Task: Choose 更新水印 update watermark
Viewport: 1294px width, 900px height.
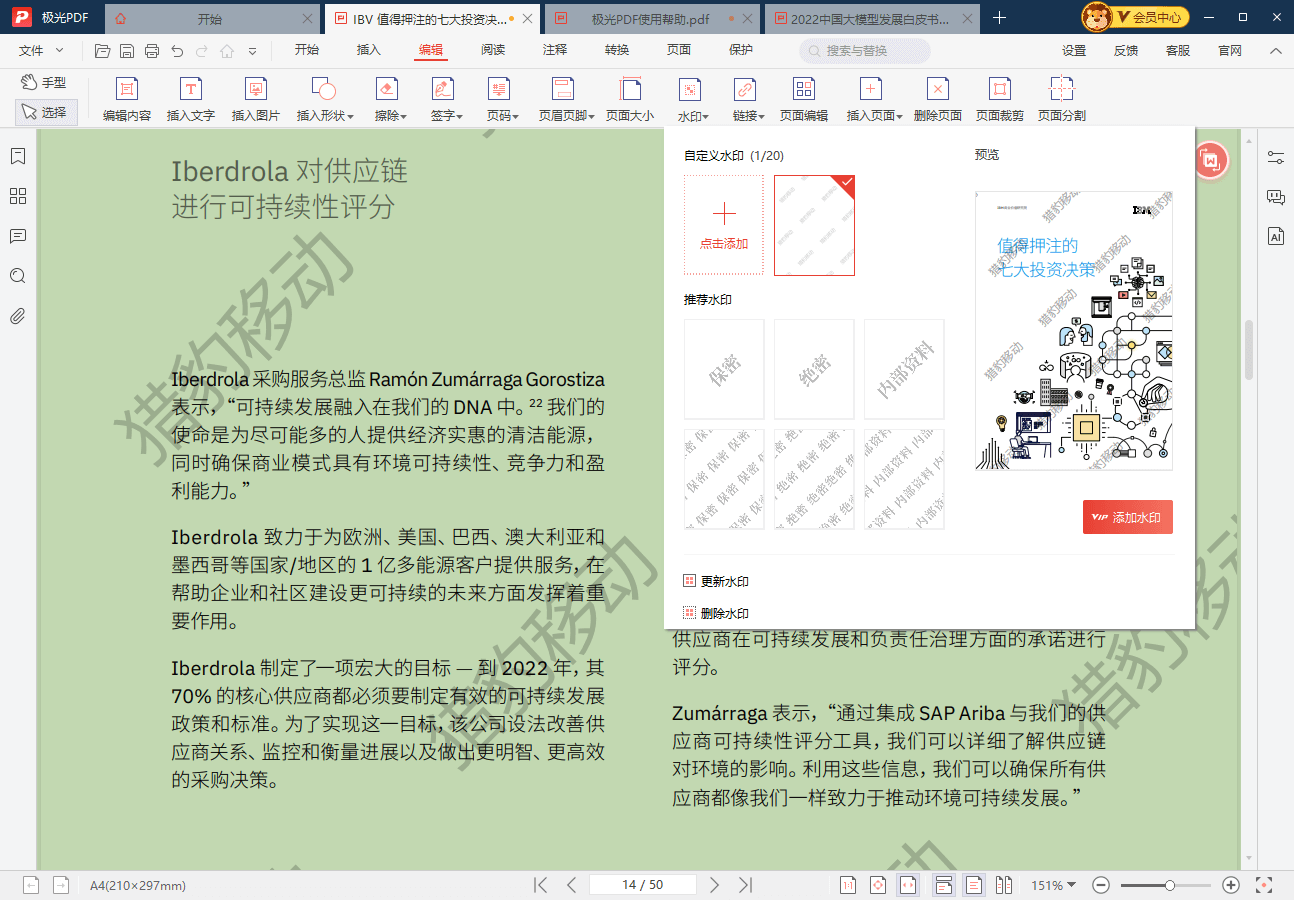Action: tap(716, 581)
